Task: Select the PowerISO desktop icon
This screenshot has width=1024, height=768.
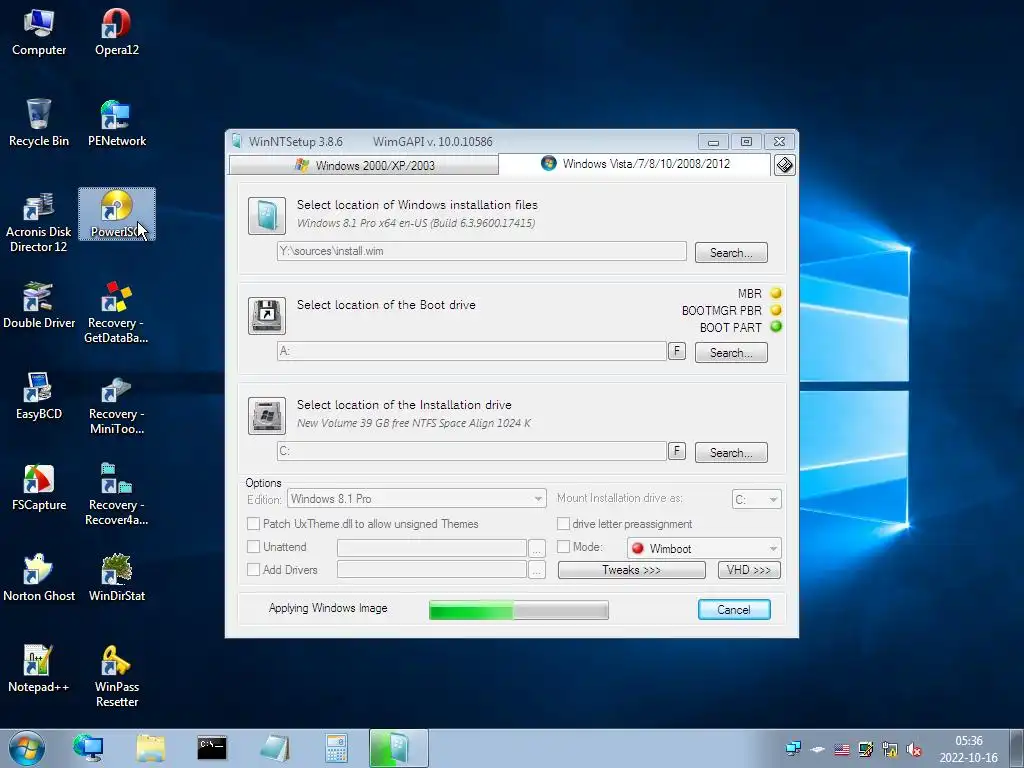Action: [x=116, y=214]
